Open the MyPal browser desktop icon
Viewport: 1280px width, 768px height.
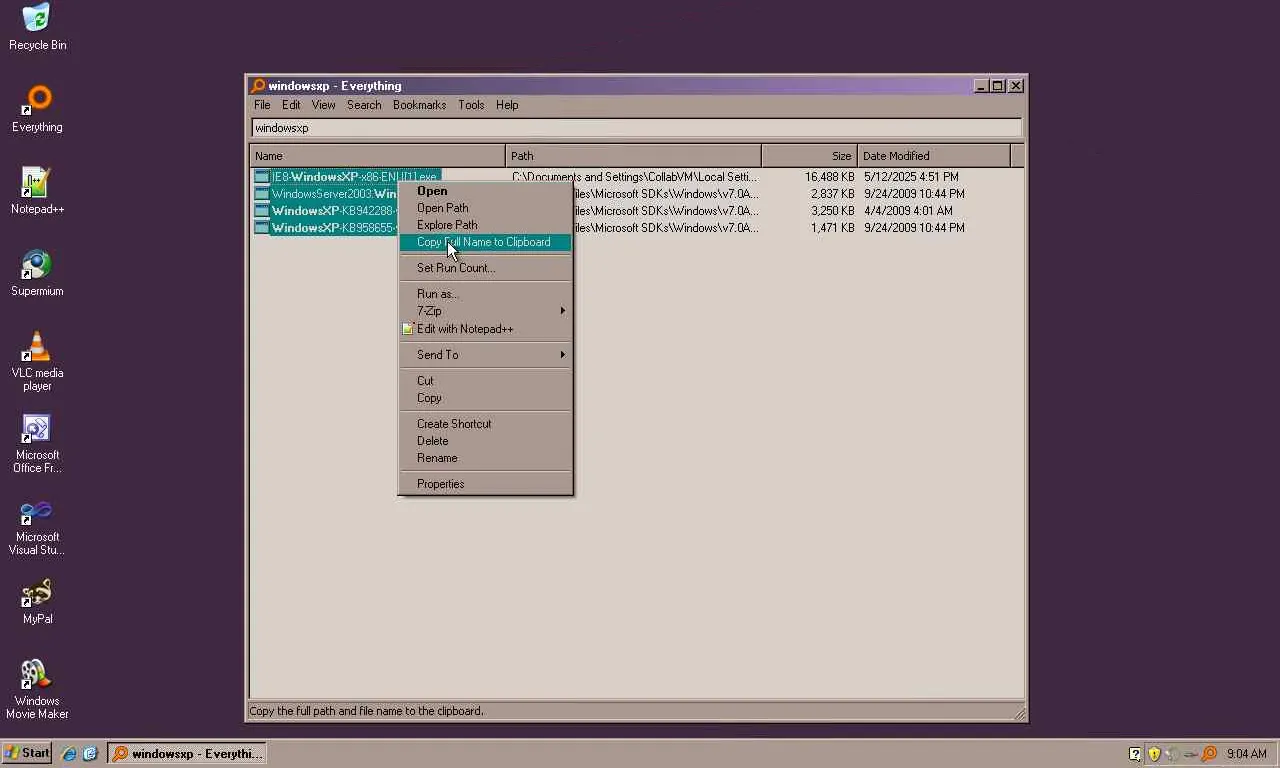click(37, 600)
